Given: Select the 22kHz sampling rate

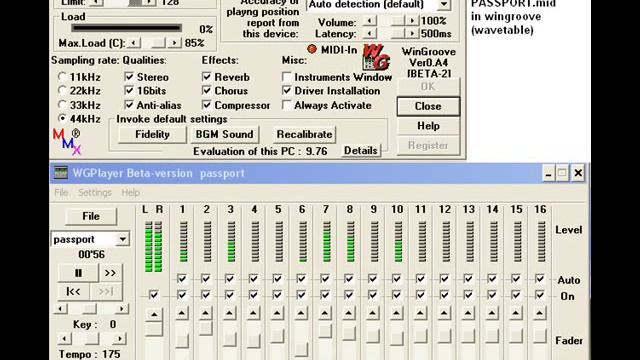Looking at the screenshot, I should click(62, 90).
